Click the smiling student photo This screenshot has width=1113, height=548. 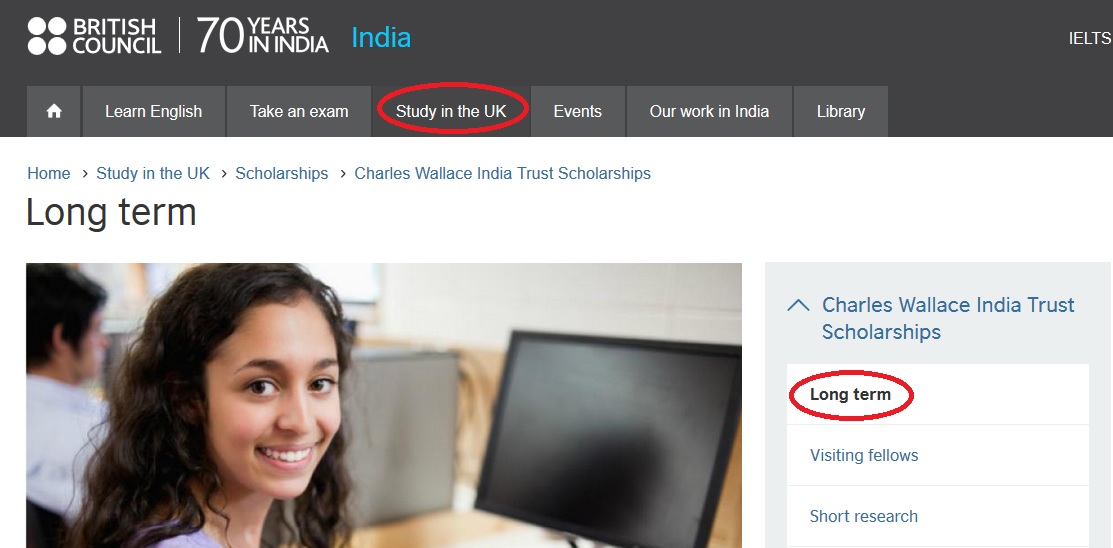point(384,405)
